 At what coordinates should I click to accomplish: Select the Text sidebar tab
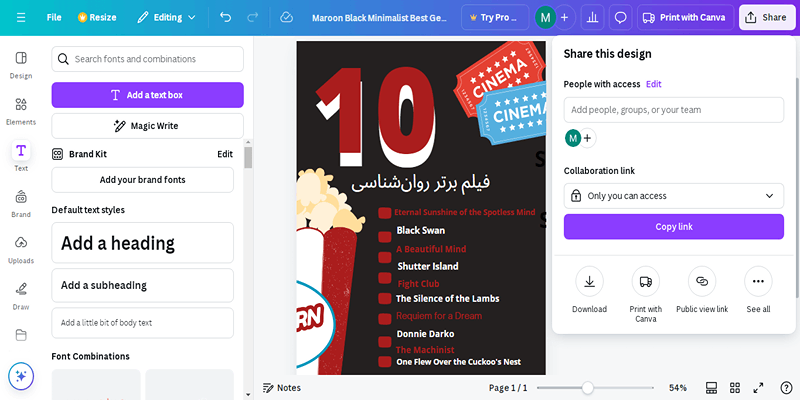21,156
